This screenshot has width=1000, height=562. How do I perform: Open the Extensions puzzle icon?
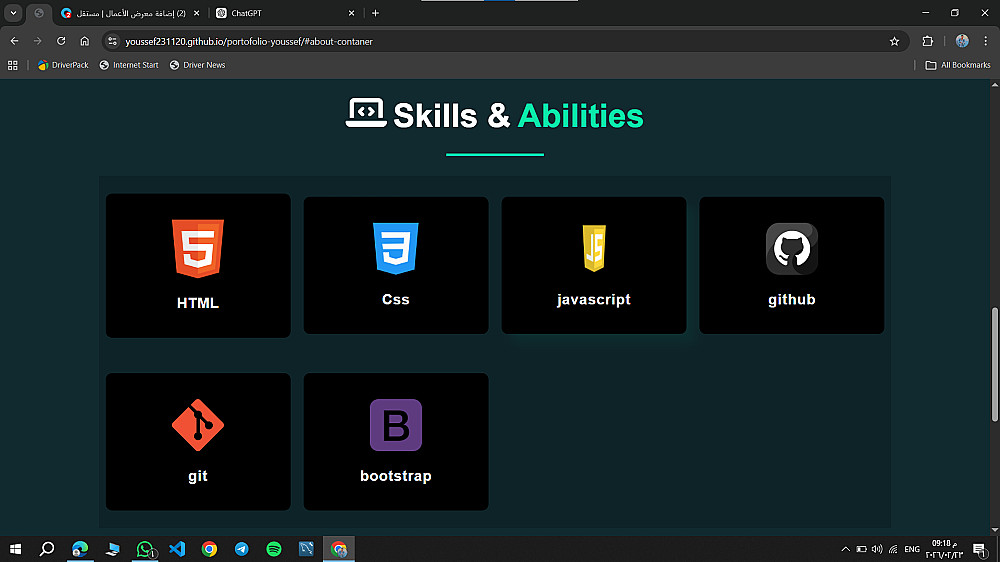[927, 41]
